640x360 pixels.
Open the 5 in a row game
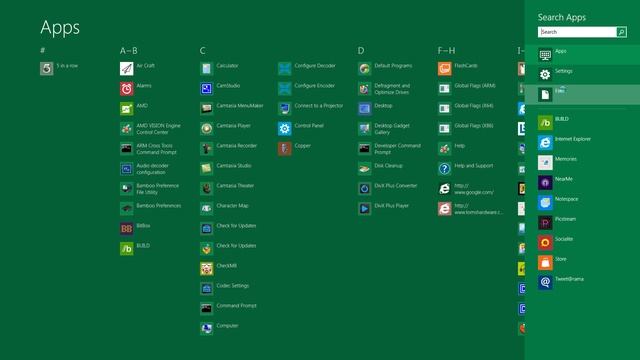point(59,69)
